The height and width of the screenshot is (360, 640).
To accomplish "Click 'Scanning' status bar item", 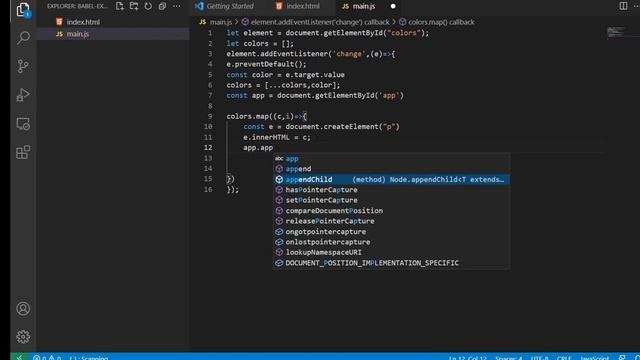I will [89, 358].
